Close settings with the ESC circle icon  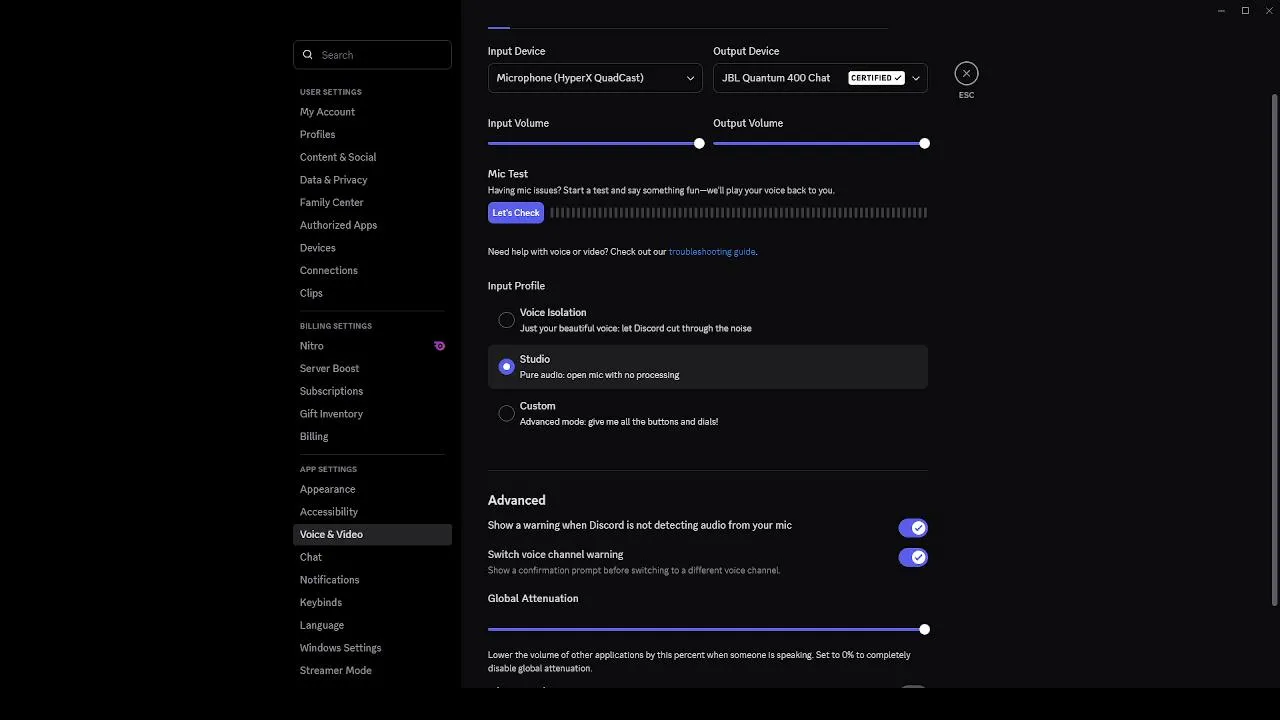point(966,73)
